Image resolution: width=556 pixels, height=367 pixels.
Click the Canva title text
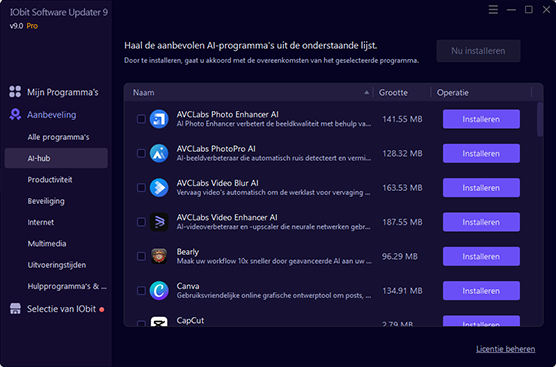point(188,286)
